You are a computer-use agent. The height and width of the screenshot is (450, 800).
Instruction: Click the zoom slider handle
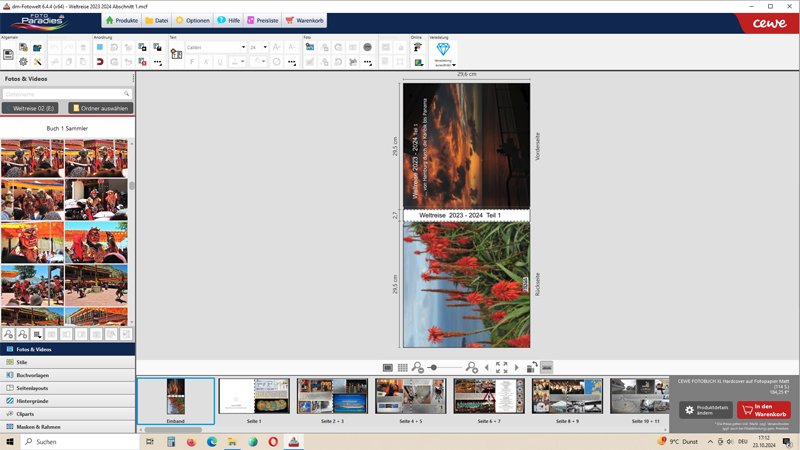click(432, 368)
